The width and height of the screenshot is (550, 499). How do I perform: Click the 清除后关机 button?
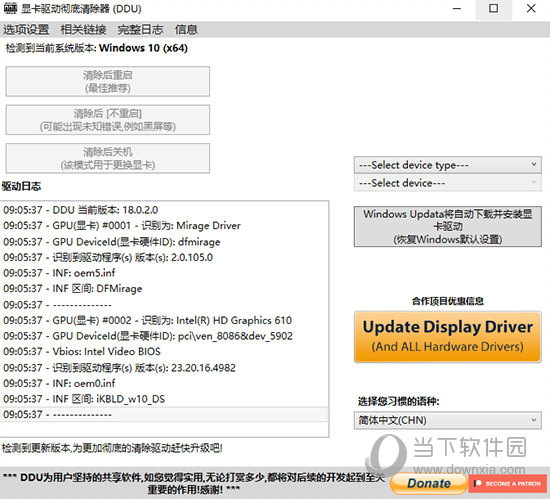(x=108, y=158)
